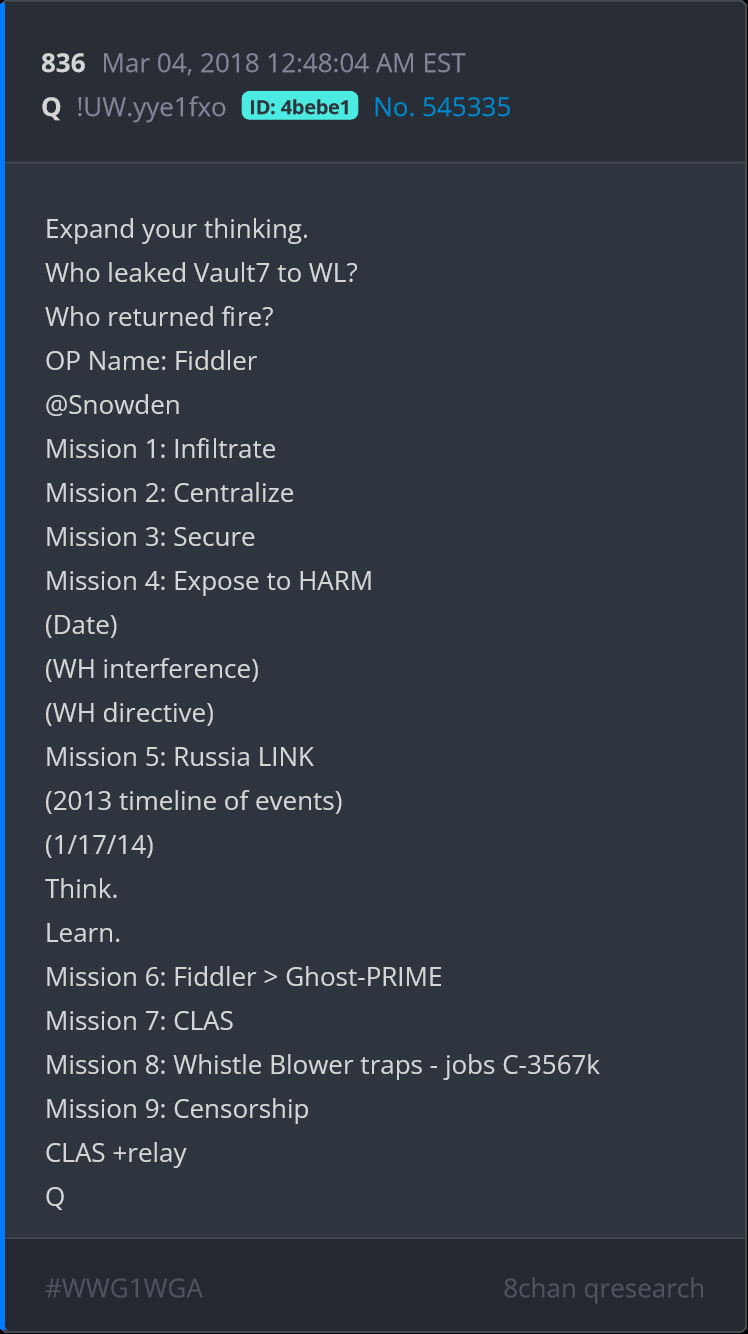
Task: Click the Mar 04, 2018 timestamp
Action: pyautogui.click(x=283, y=63)
